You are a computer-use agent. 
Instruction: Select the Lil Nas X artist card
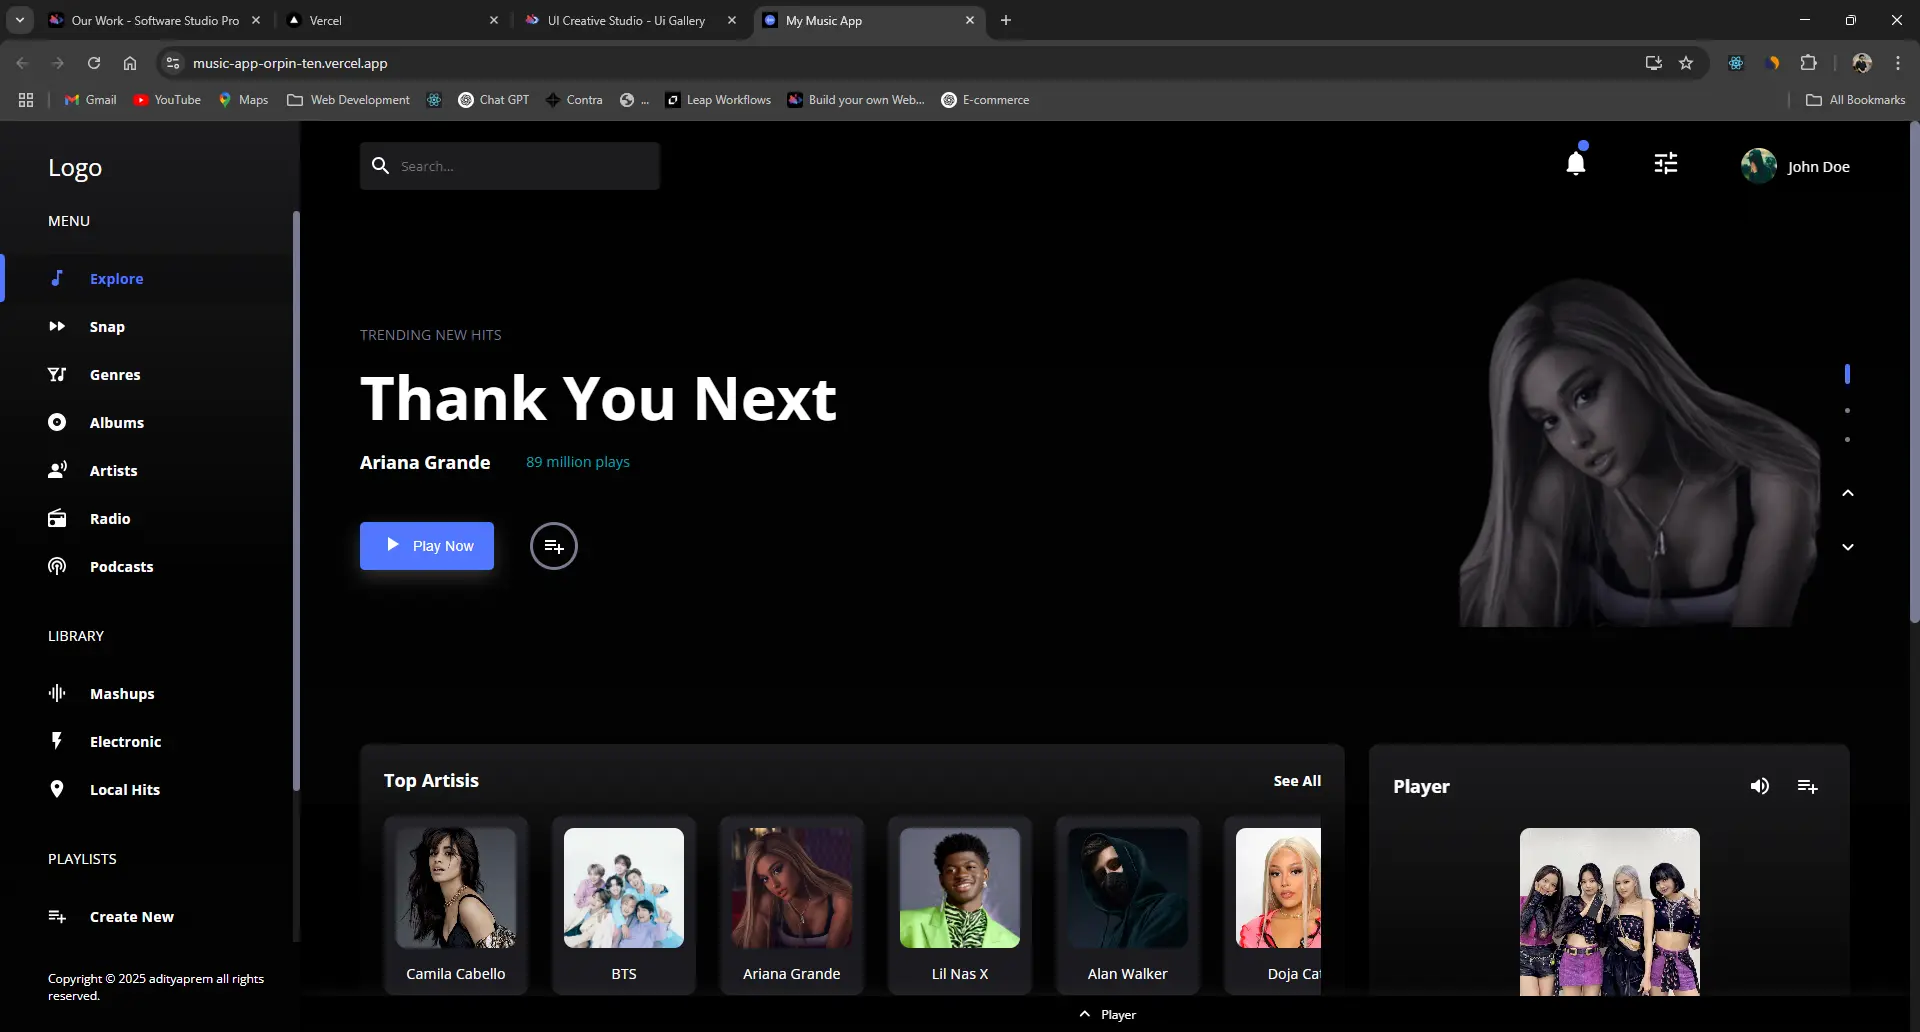pos(960,905)
